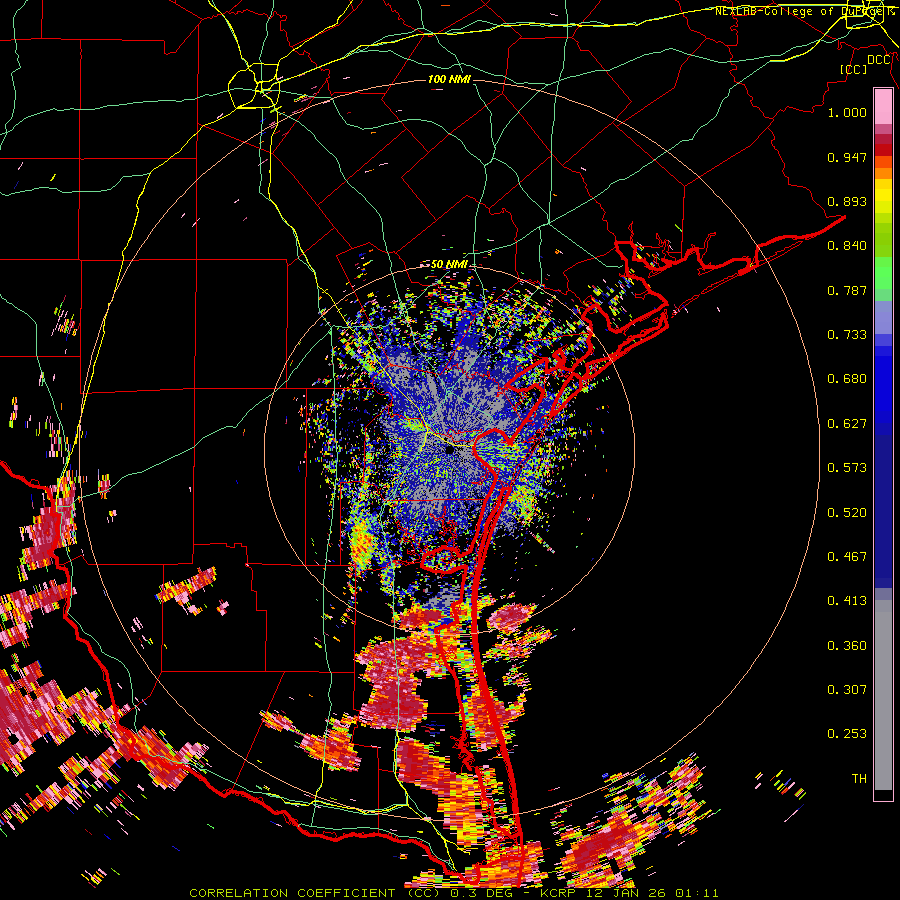Select the 0.413 scale value
Image resolution: width=900 pixels, height=900 pixels.
[x=847, y=601]
